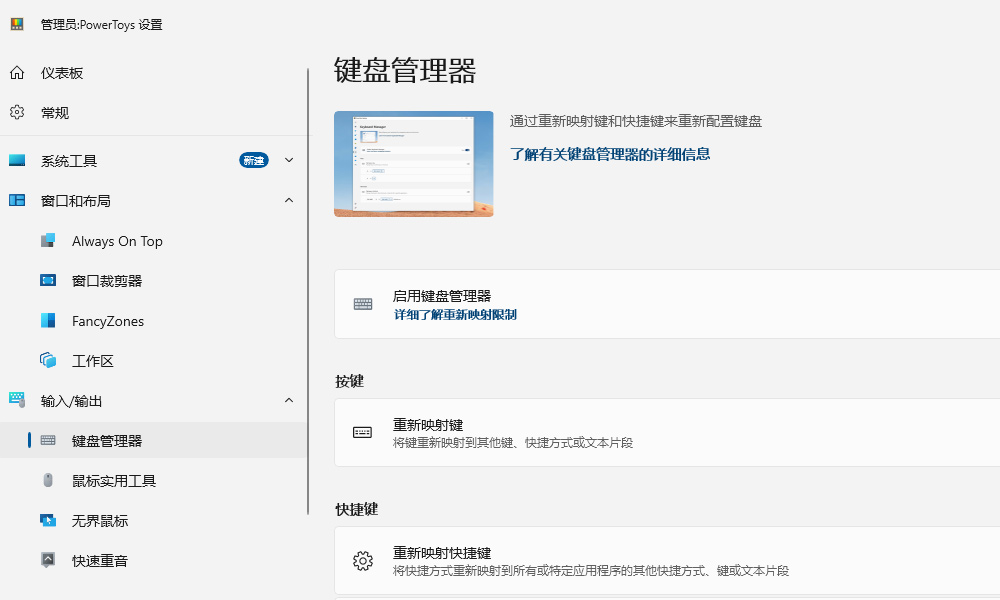Click the 快捷键 section header

(357, 509)
